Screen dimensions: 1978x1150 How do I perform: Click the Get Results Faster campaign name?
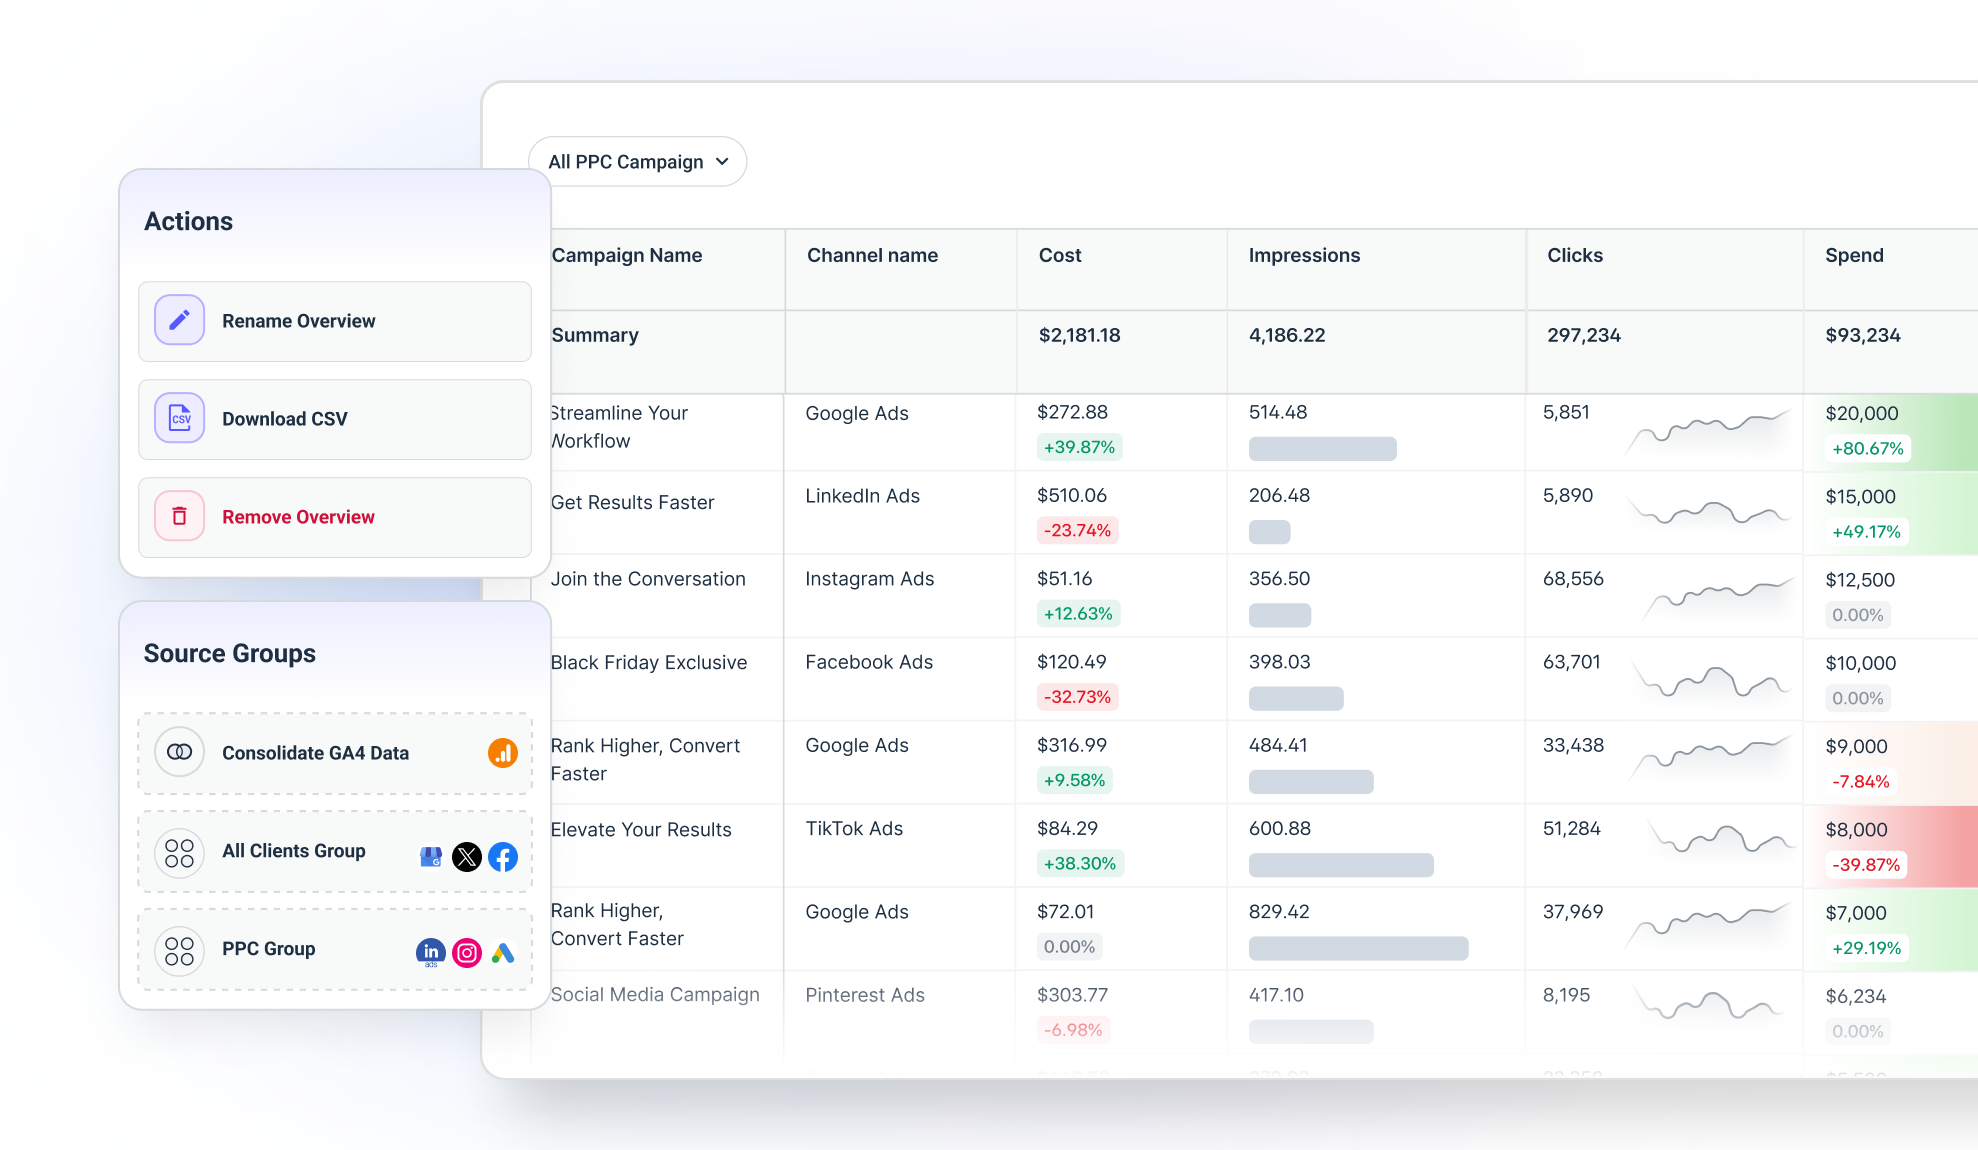tap(632, 502)
